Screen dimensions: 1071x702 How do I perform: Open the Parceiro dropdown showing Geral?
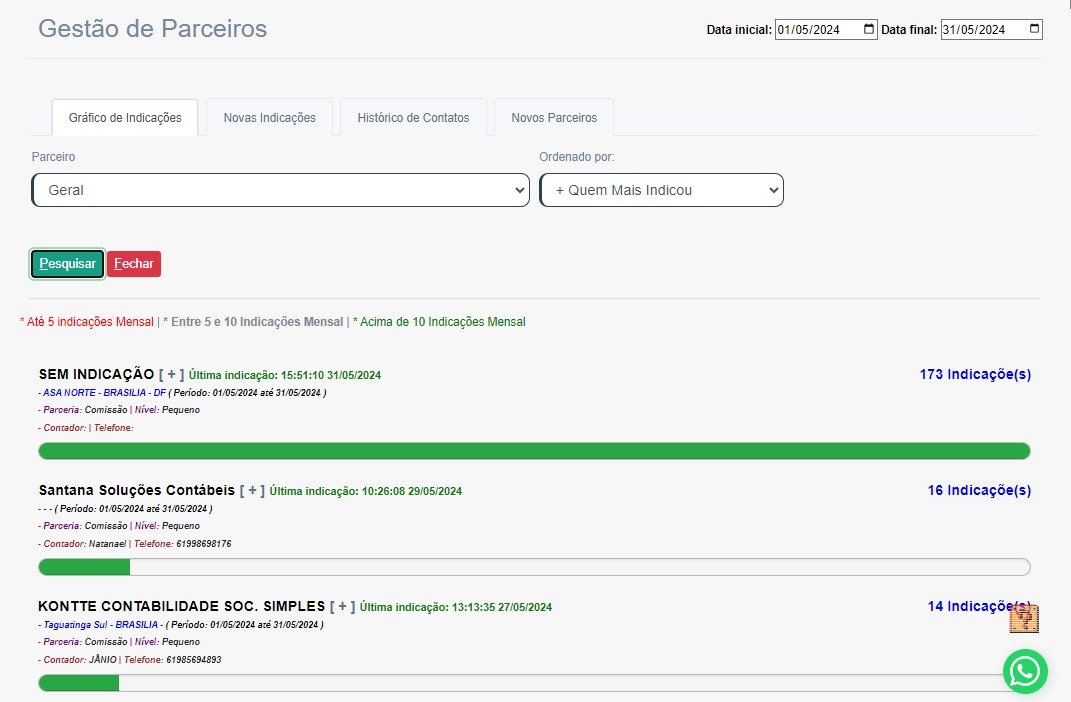(x=280, y=190)
